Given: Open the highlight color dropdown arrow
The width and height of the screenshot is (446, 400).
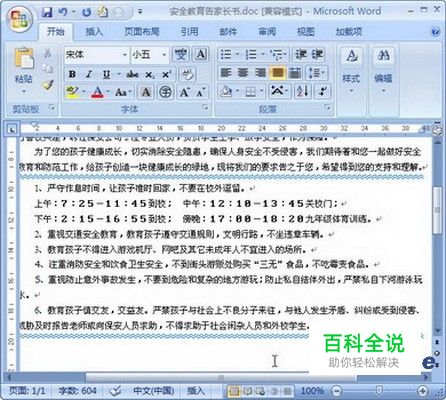Looking at the screenshot, I should coord(83,92).
